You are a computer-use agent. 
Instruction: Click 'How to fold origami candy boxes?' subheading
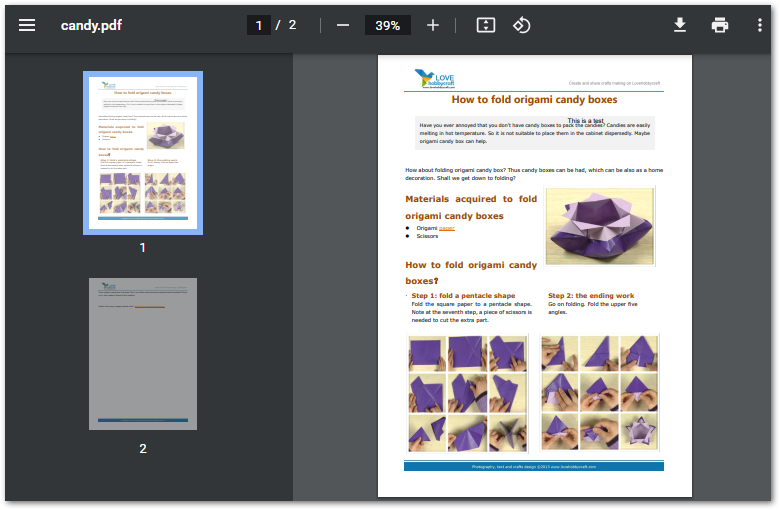pyautogui.click(x=471, y=273)
